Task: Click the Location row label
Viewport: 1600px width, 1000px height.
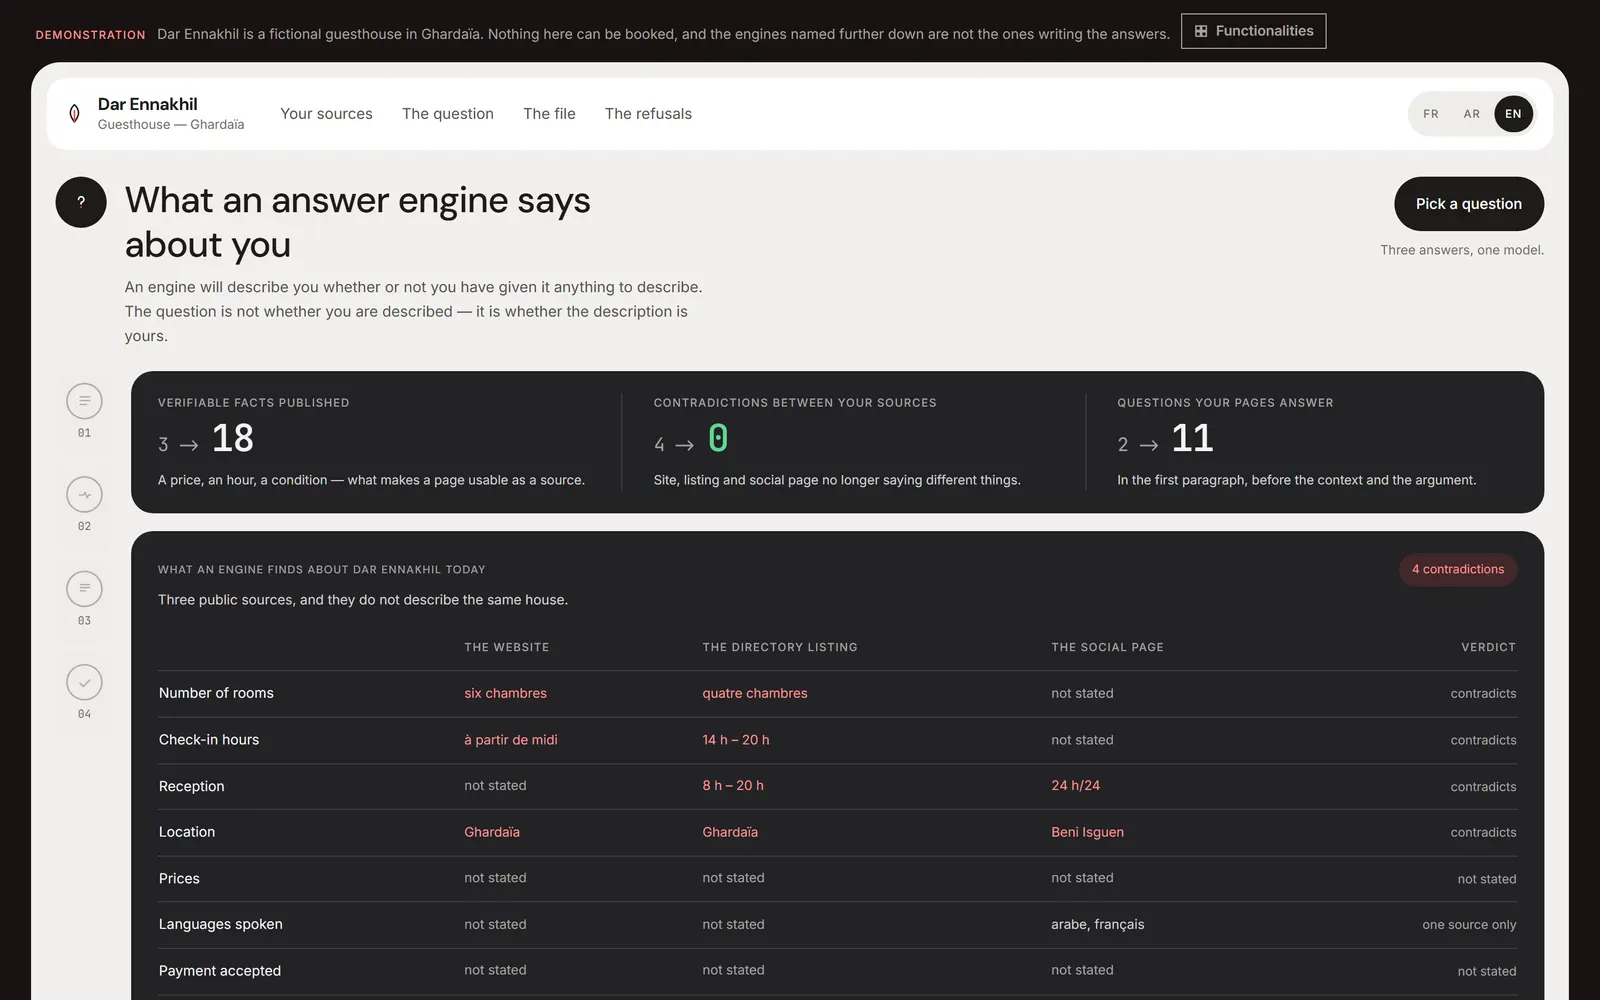Action: [x=187, y=832]
